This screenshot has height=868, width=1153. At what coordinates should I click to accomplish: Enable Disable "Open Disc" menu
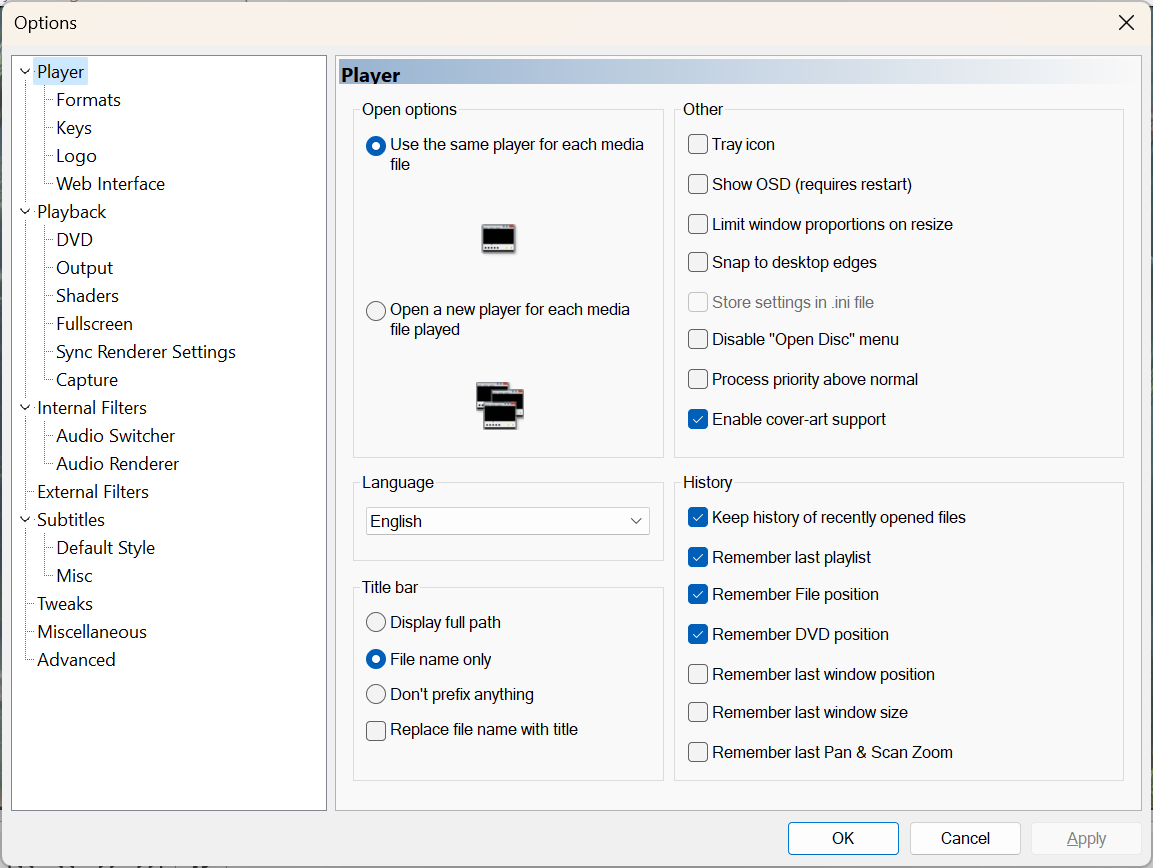click(x=697, y=339)
